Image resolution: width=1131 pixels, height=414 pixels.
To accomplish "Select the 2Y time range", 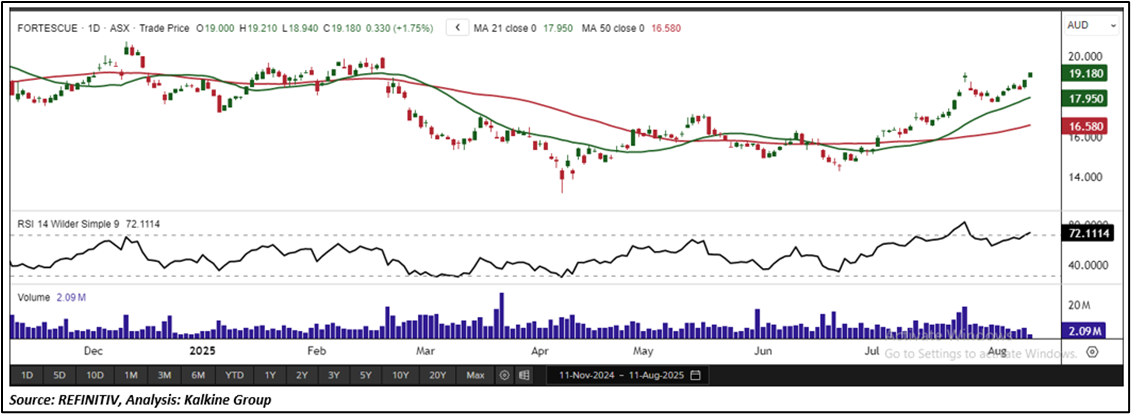I will pos(302,375).
